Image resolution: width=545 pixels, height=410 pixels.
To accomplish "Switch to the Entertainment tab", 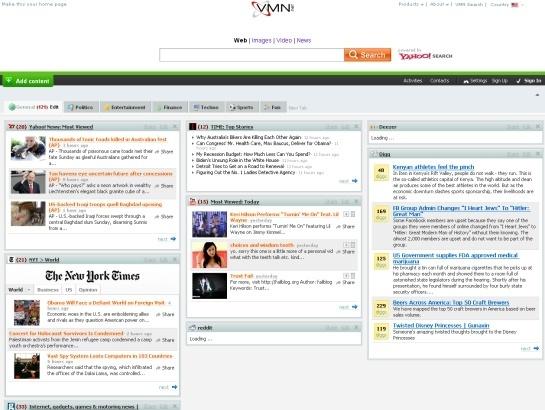I will (125, 107).
